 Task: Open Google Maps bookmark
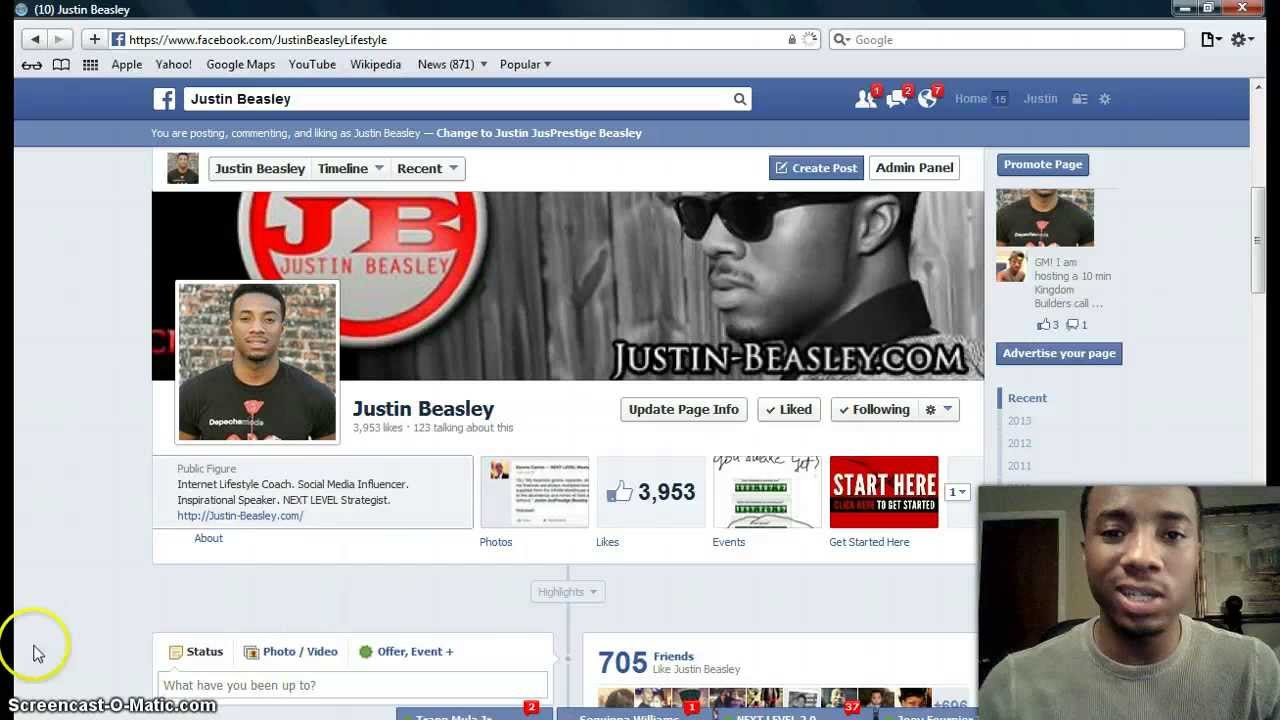click(240, 64)
